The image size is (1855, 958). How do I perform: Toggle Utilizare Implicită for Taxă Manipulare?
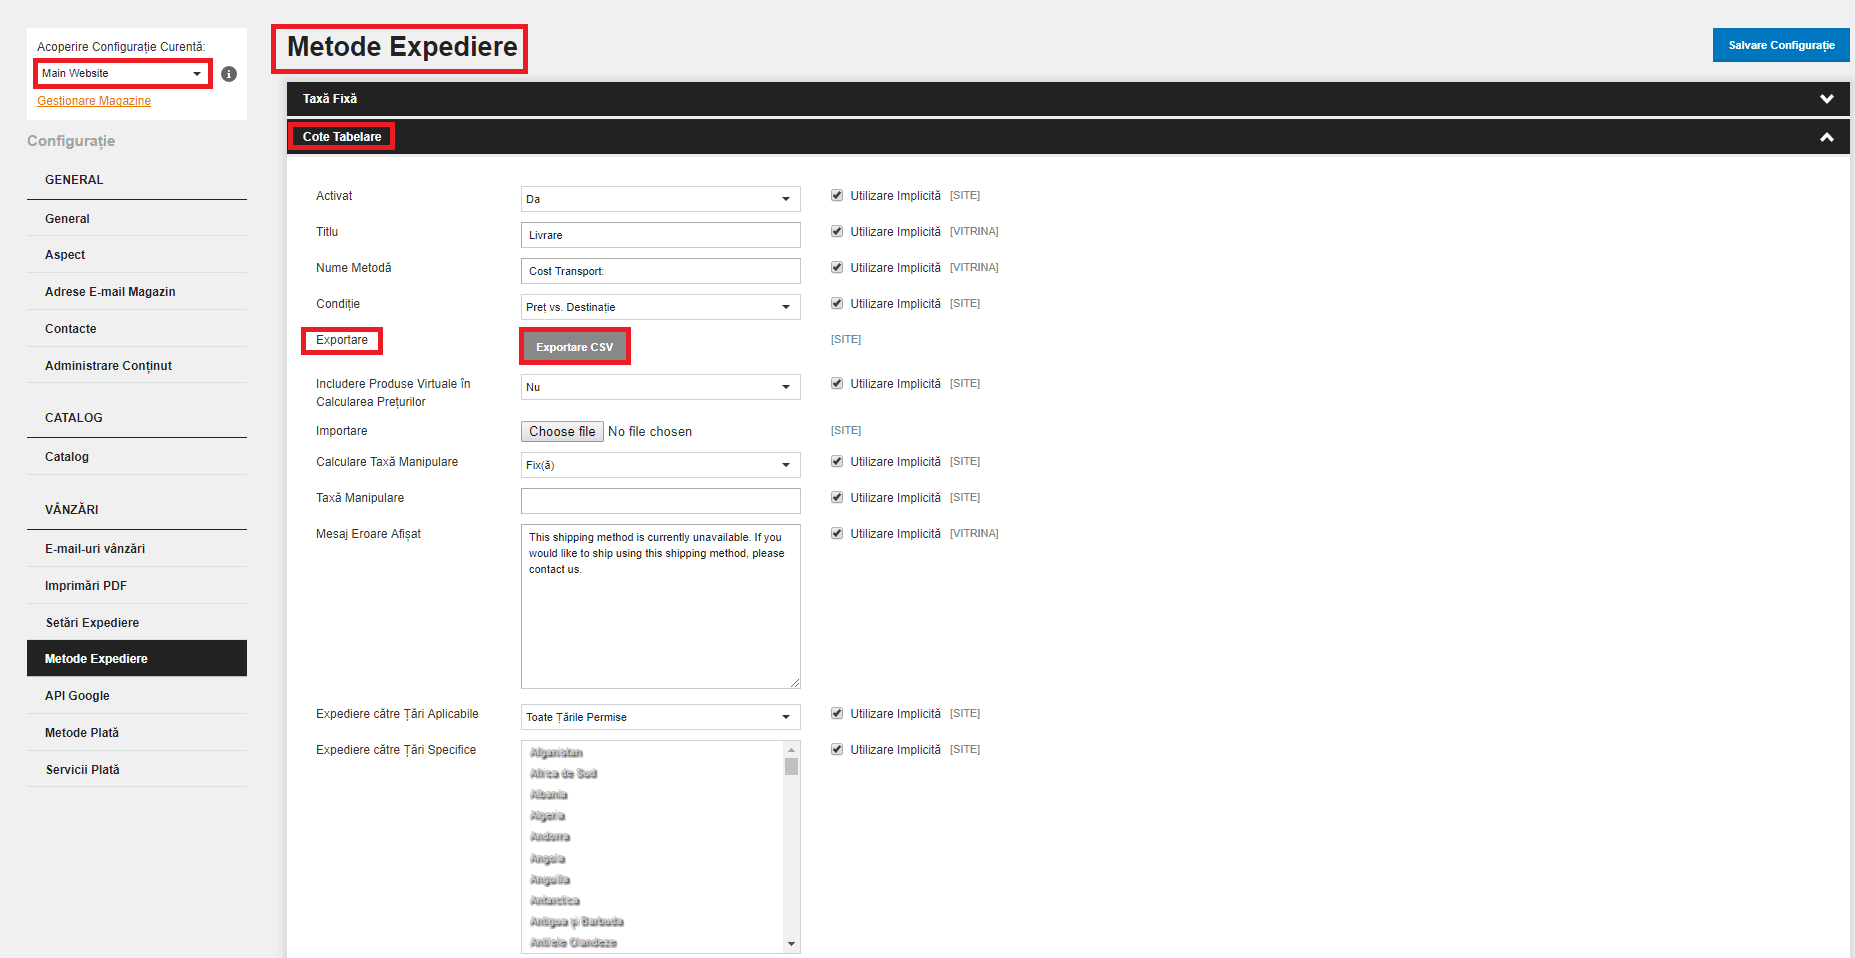pos(837,497)
